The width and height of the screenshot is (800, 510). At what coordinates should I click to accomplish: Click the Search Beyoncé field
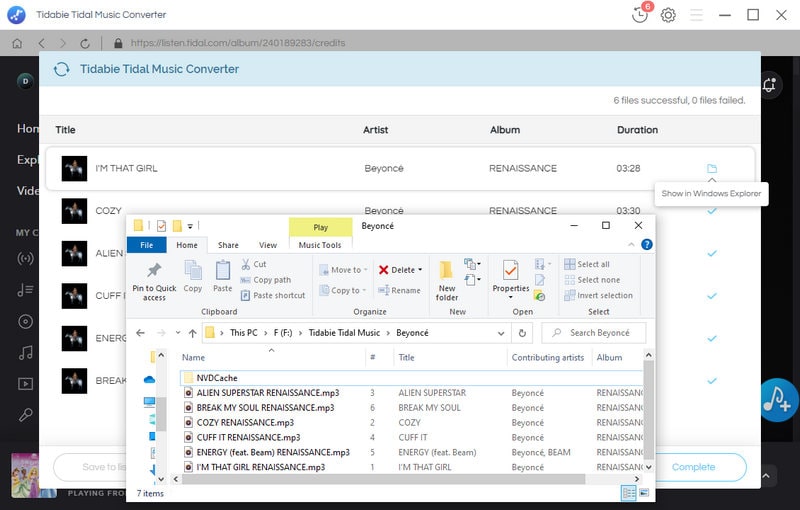(593, 333)
